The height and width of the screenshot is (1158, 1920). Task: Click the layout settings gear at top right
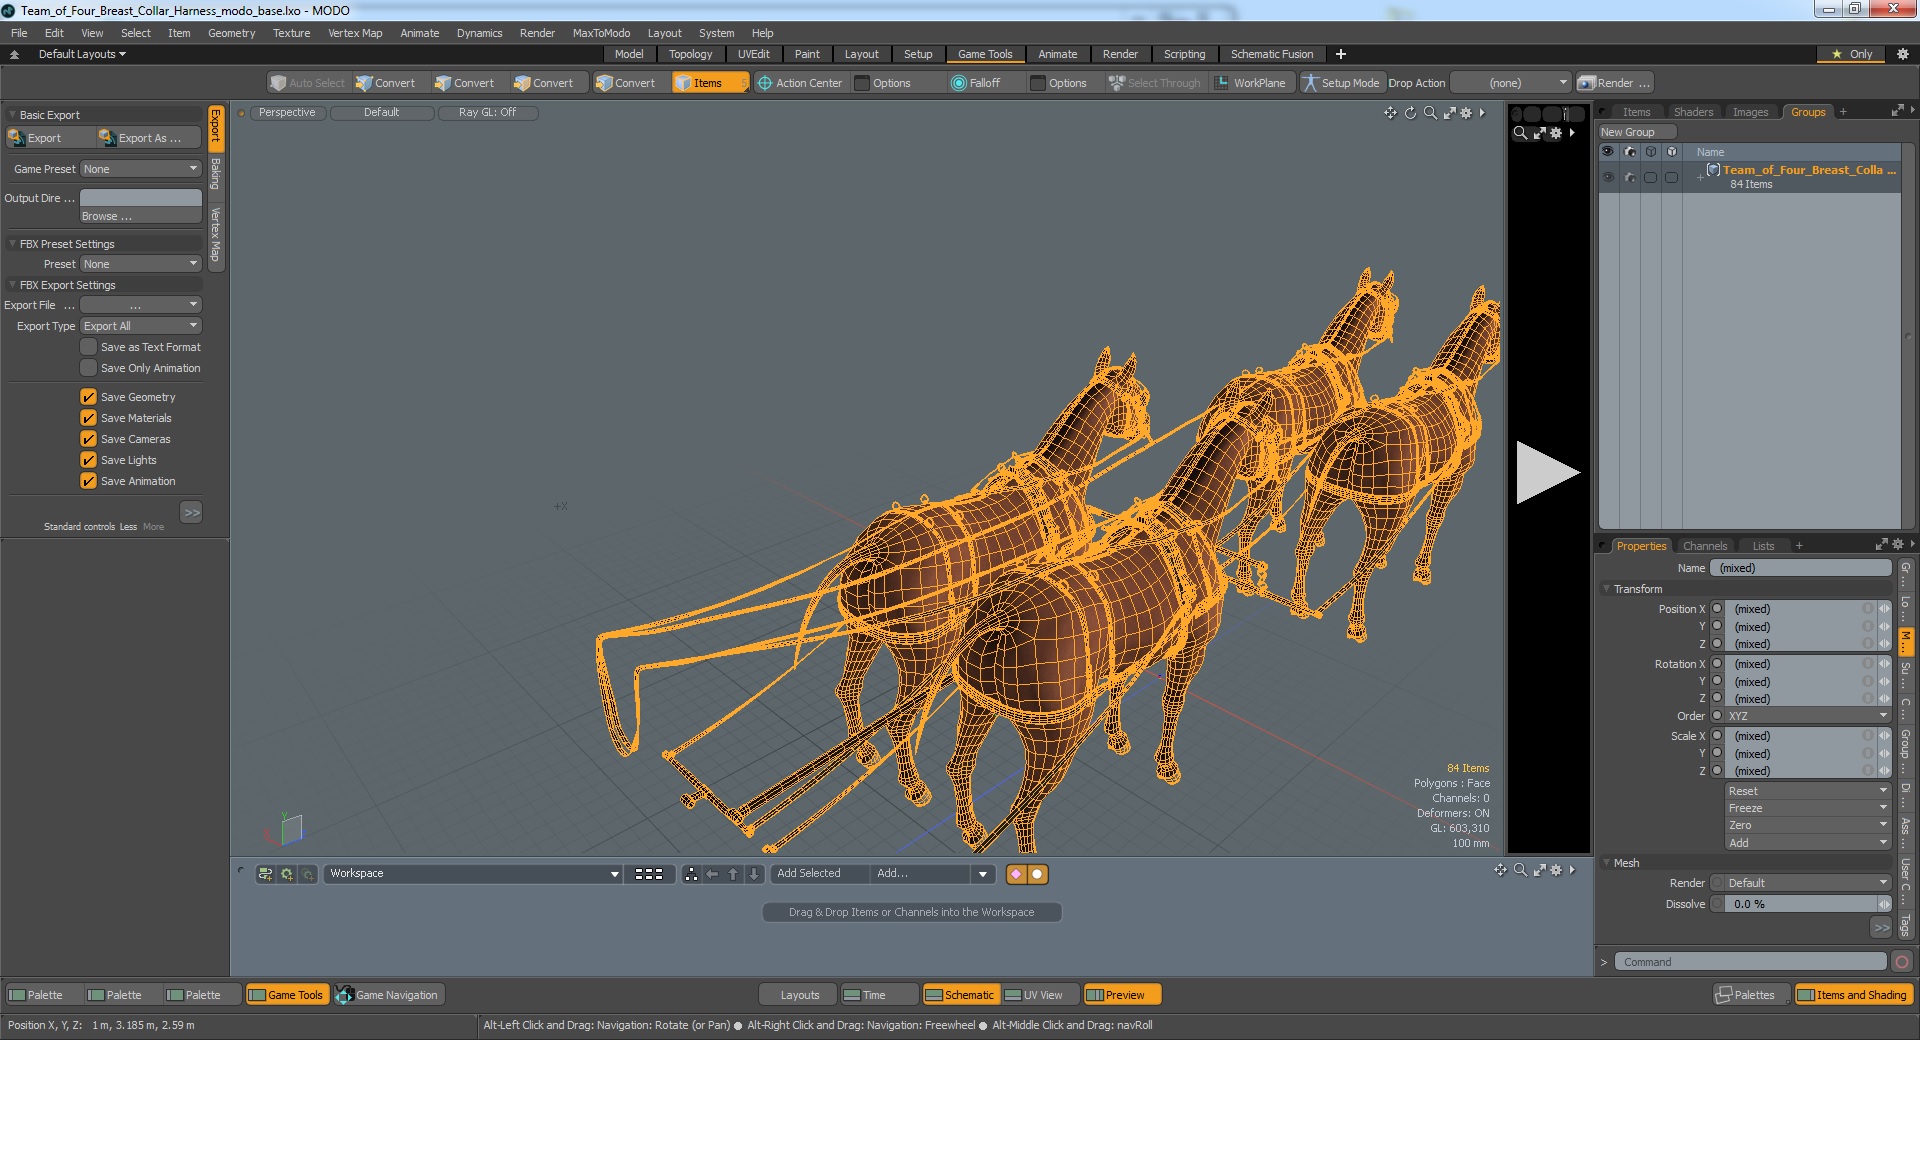tap(1902, 54)
